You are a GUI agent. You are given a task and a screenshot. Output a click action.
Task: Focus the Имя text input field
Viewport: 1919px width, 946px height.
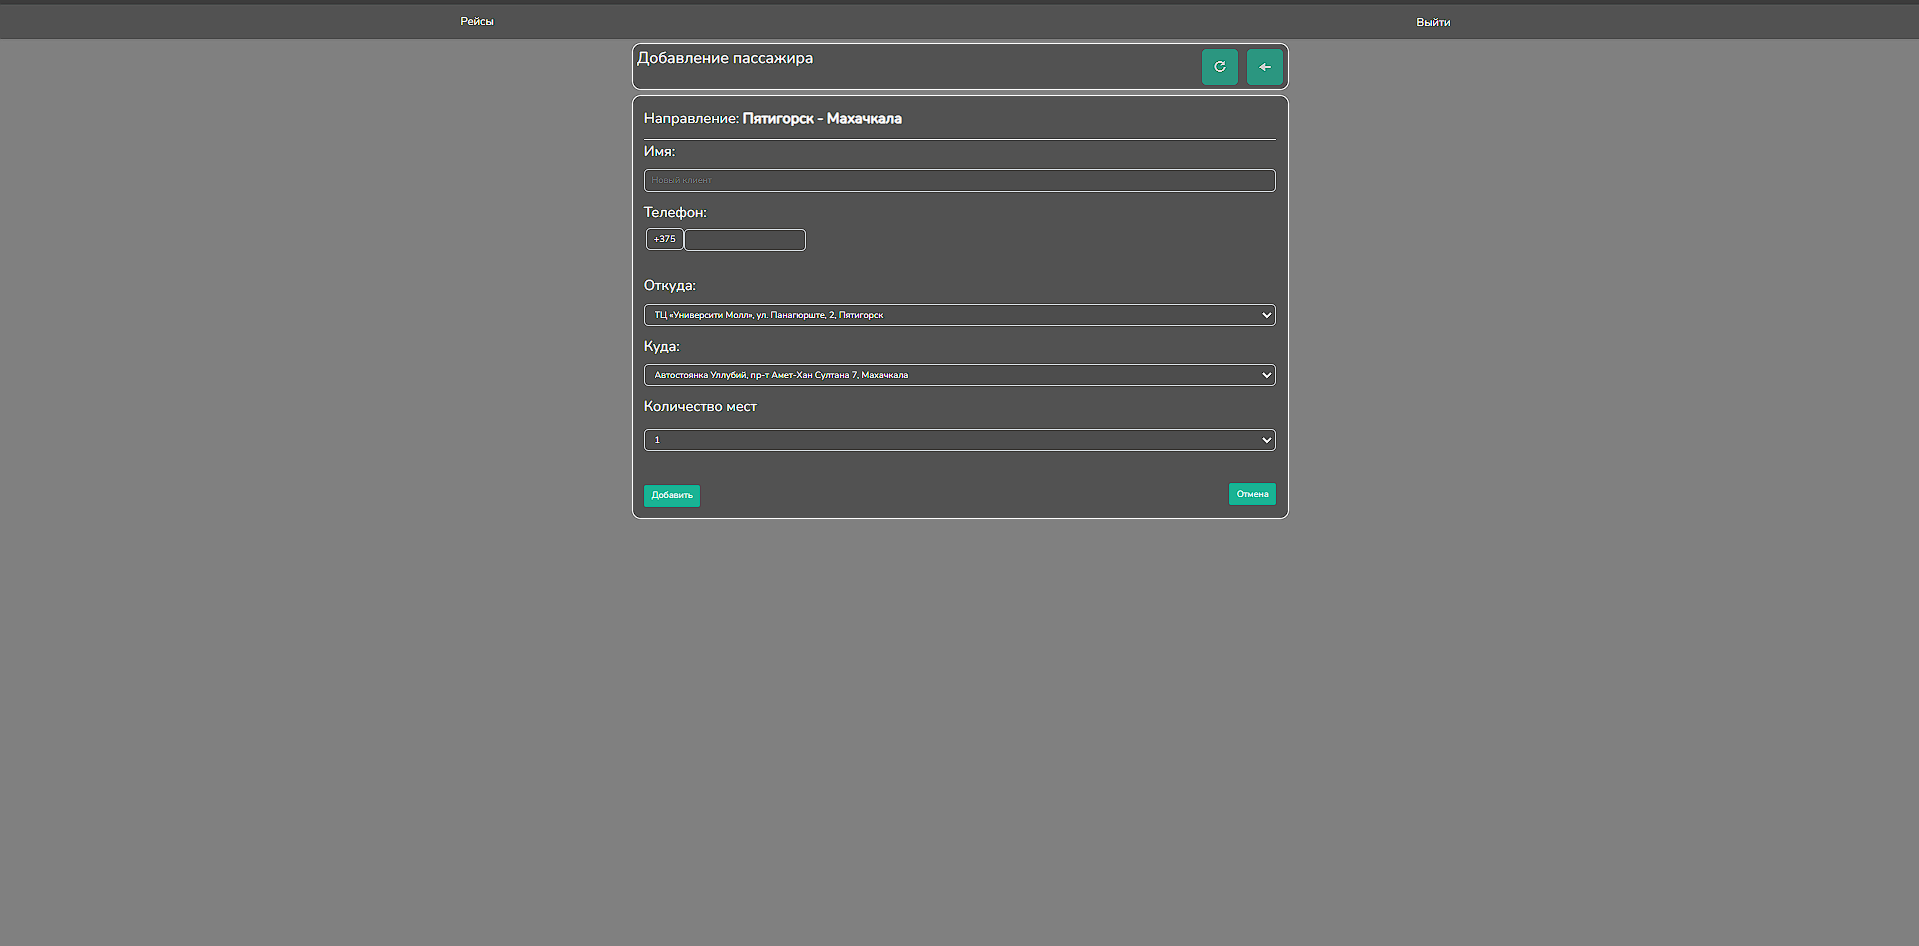click(959, 180)
